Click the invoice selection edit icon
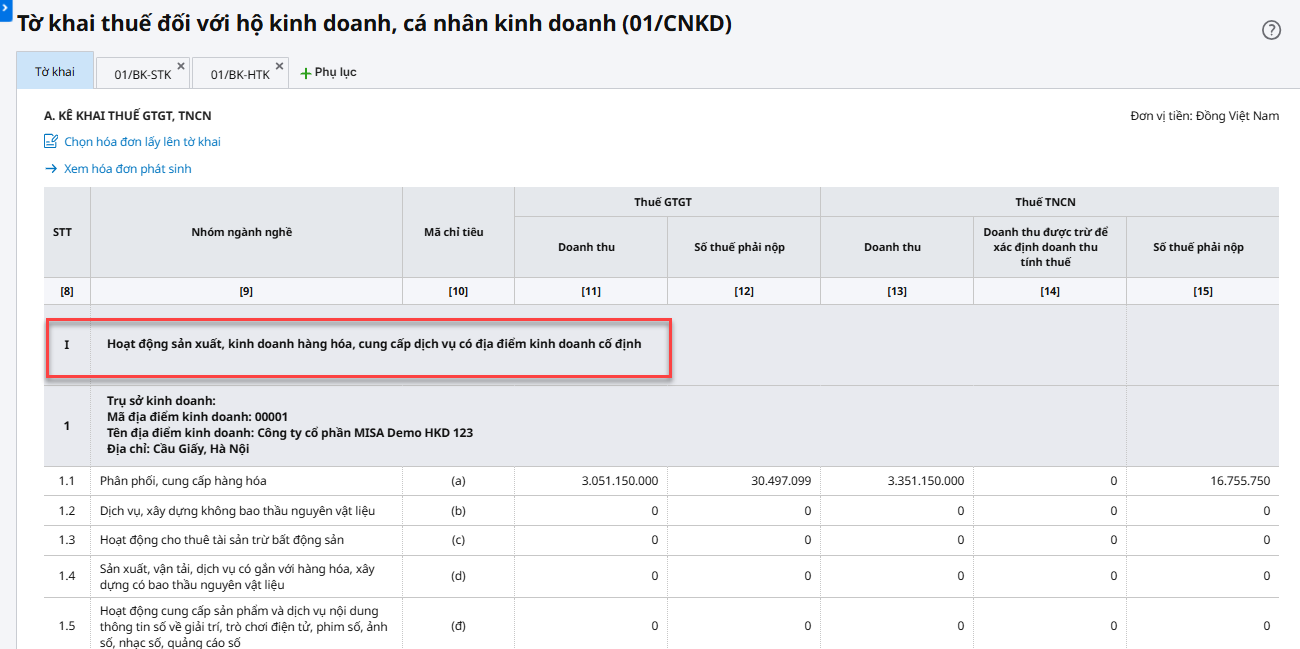Screen dimensions: 1300x649 51,142
